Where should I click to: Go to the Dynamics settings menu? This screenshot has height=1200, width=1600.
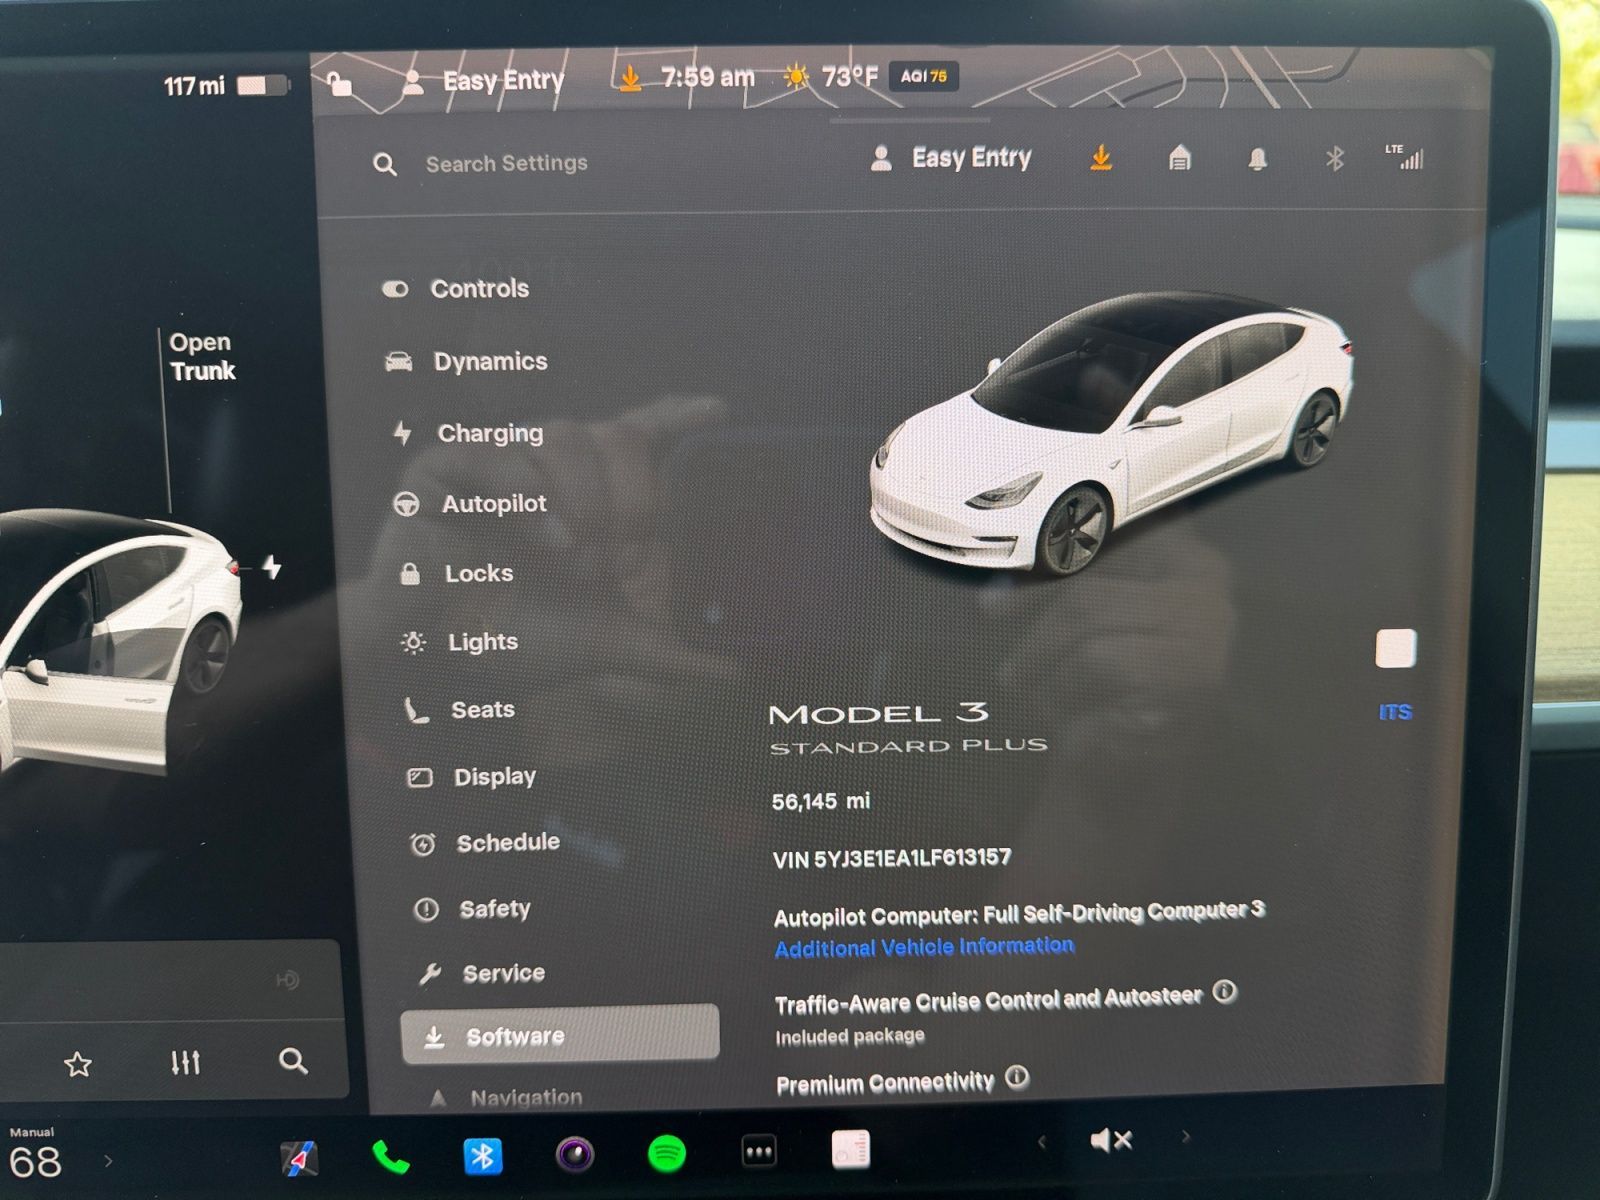tap(467, 361)
